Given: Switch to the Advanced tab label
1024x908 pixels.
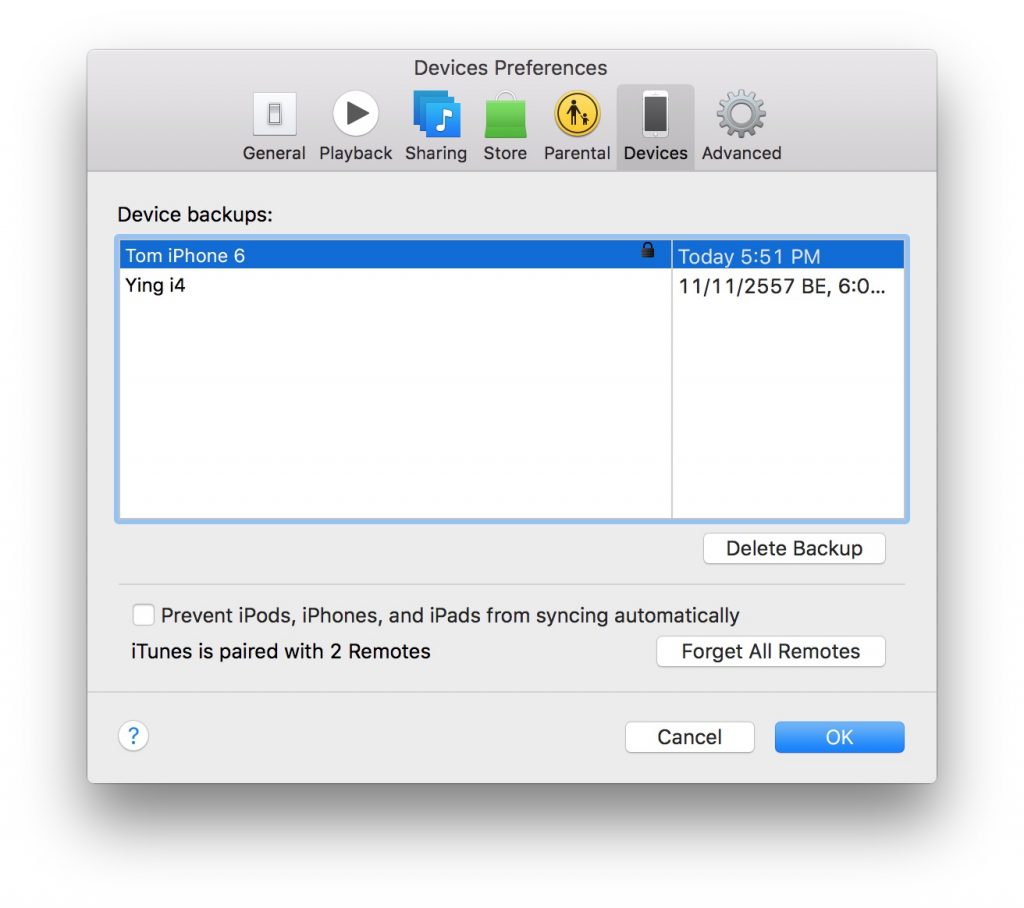Looking at the screenshot, I should click(741, 153).
